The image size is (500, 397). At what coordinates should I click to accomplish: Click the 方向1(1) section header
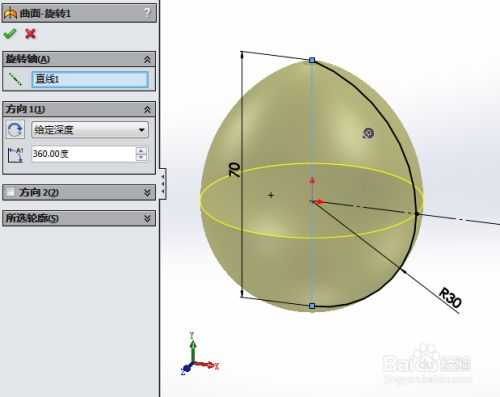point(79,109)
